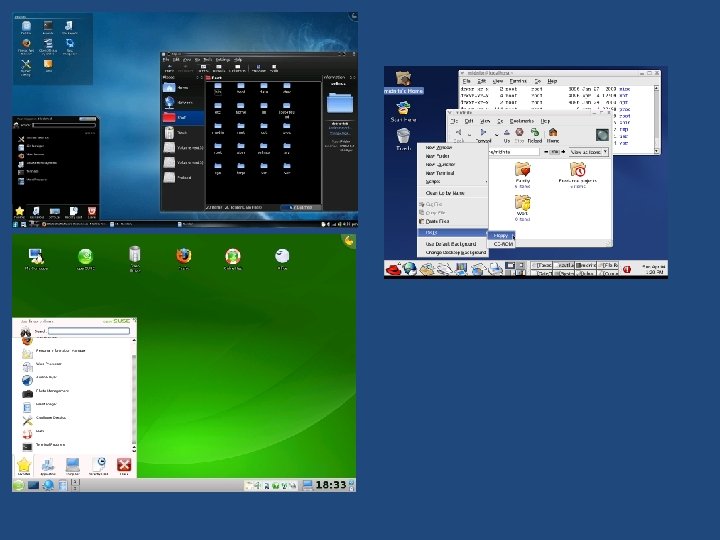Click the red X Leave tab in SUSE menu
The image size is (720, 540).
pyautogui.click(x=124, y=466)
